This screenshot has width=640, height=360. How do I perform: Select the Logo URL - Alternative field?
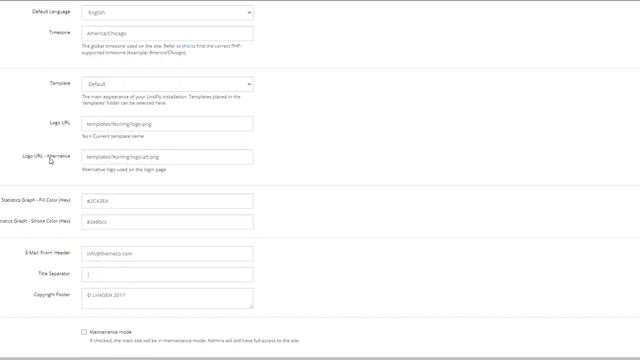(167, 157)
